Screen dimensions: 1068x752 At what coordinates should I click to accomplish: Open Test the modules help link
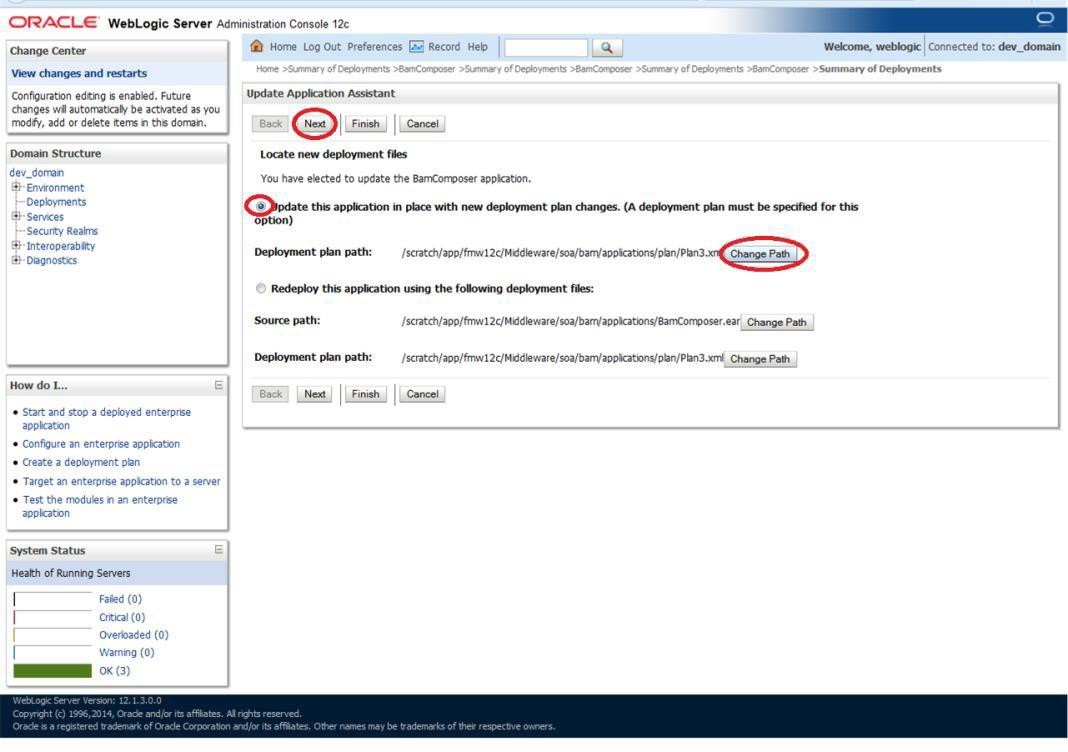(99, 506)
